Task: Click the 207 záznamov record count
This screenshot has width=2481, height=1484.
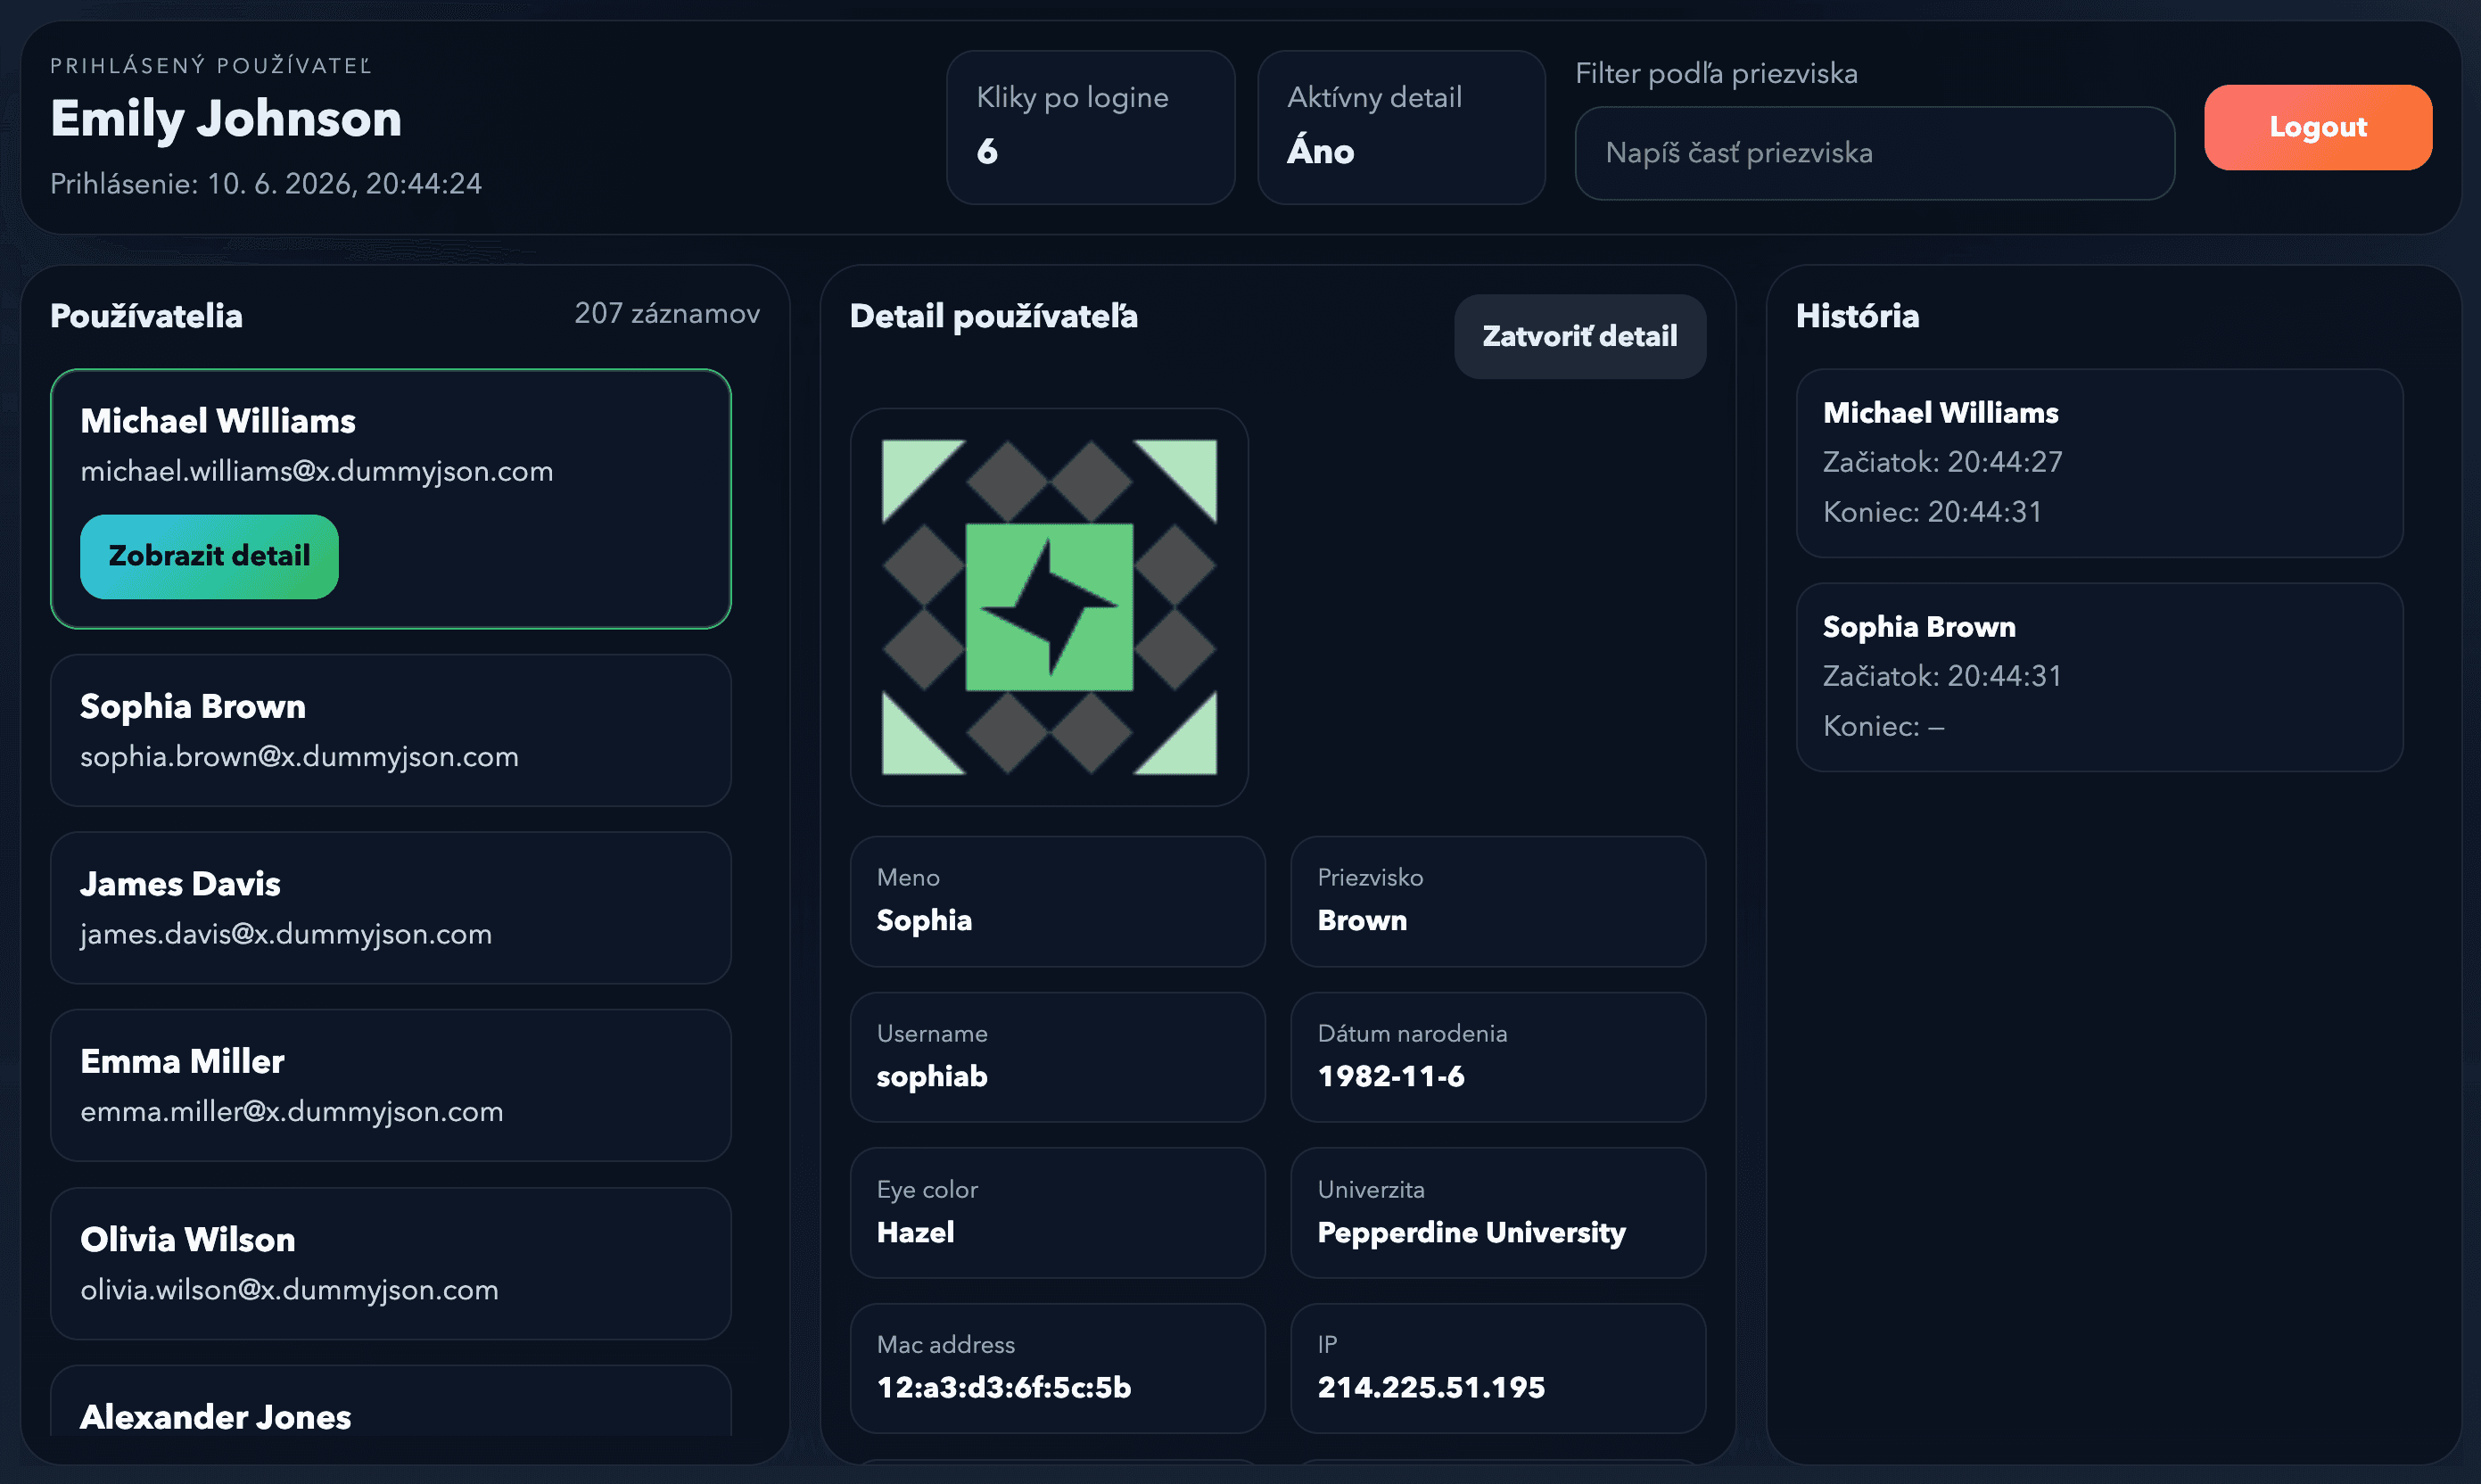Action: pyautogui.click(x=667, y=314)
